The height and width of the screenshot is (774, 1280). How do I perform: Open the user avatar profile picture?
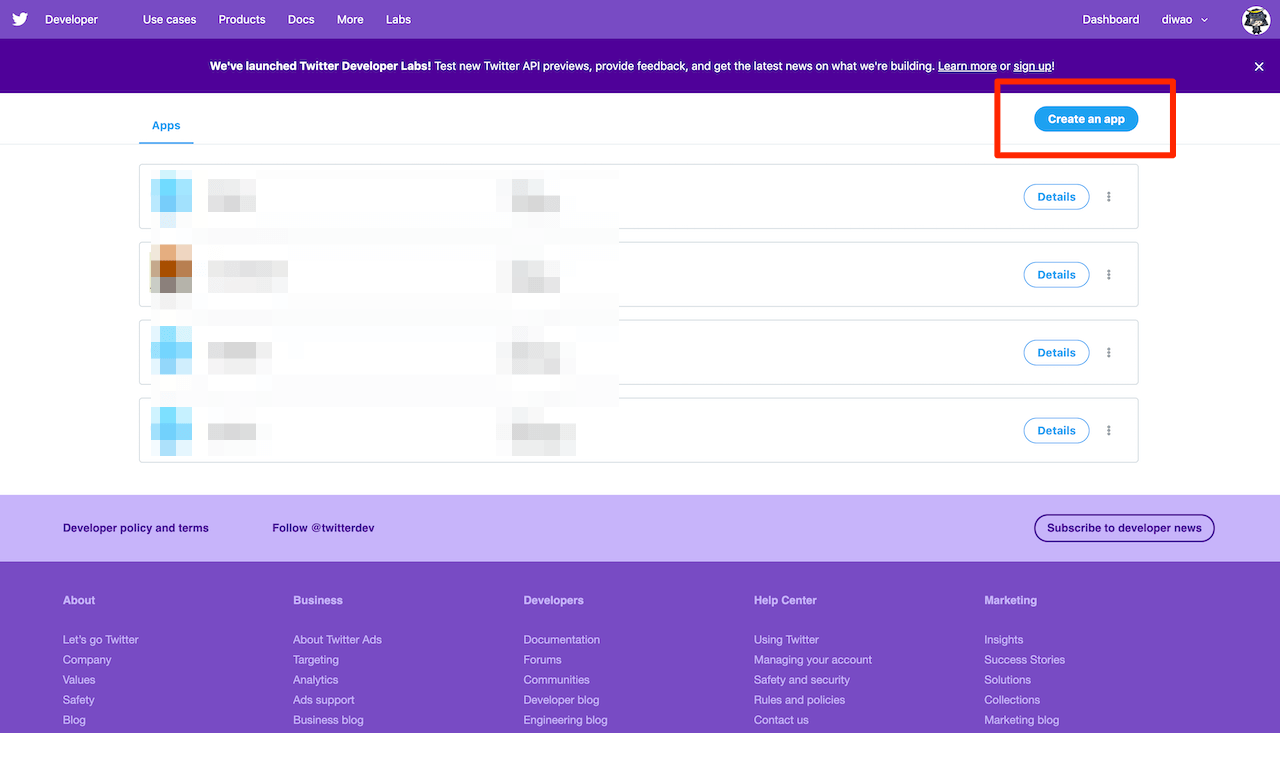click(x=1255, y=20)
